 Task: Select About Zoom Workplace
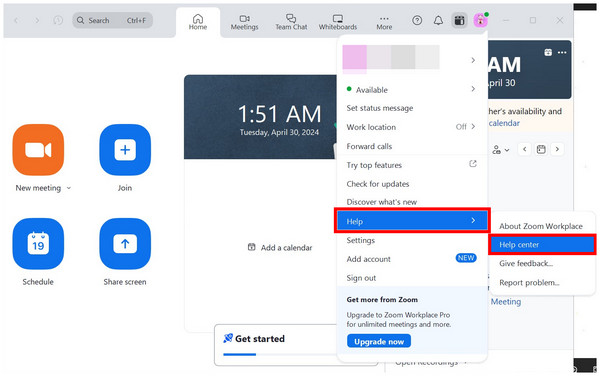pyautogui.click(x=541, y=226)
